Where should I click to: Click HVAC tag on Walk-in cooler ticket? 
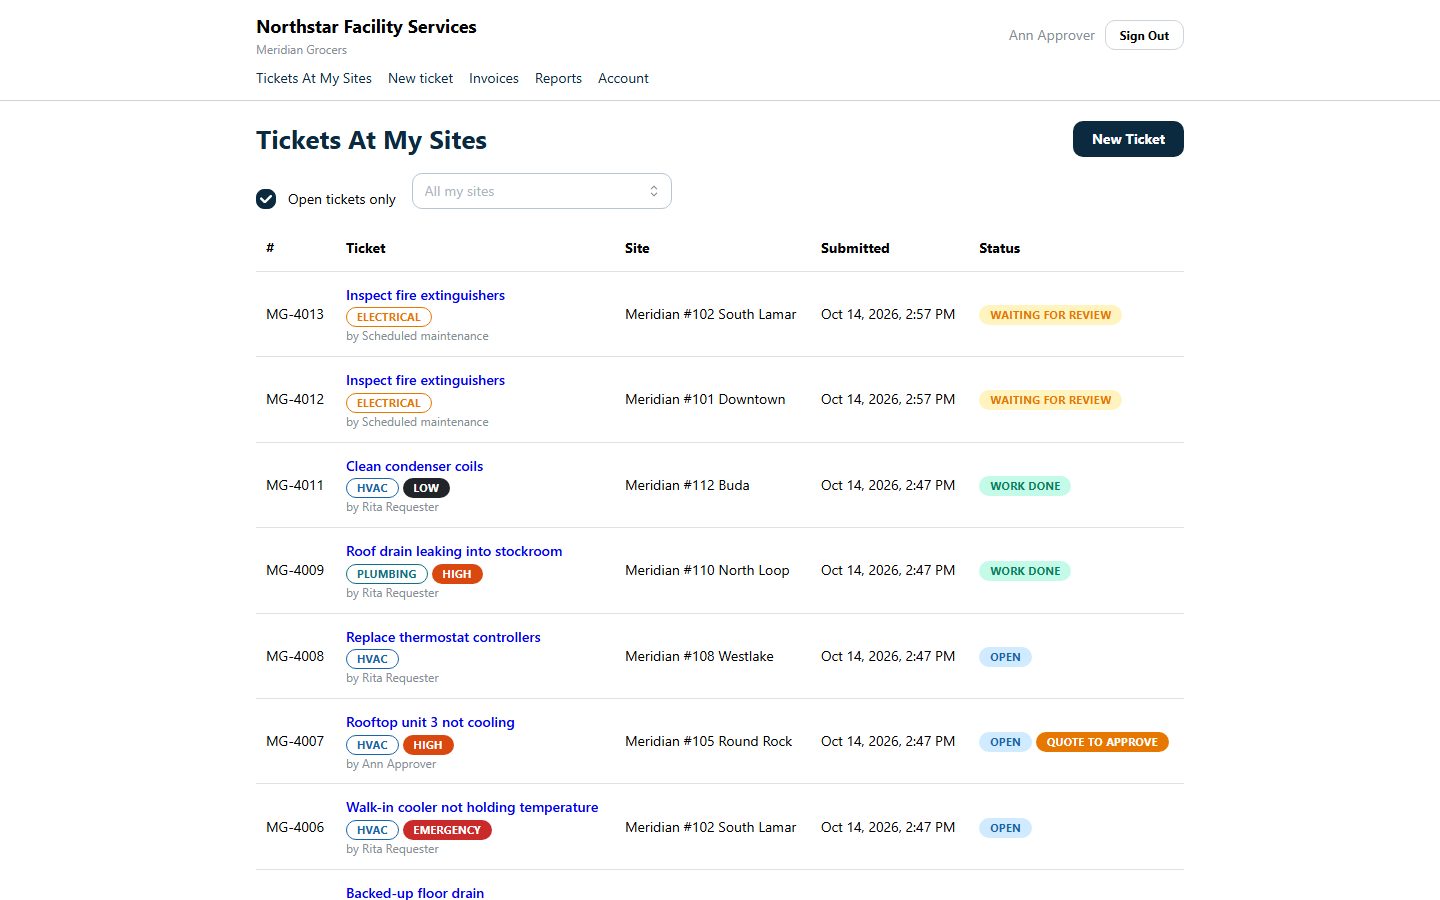[x=372, y=830]
